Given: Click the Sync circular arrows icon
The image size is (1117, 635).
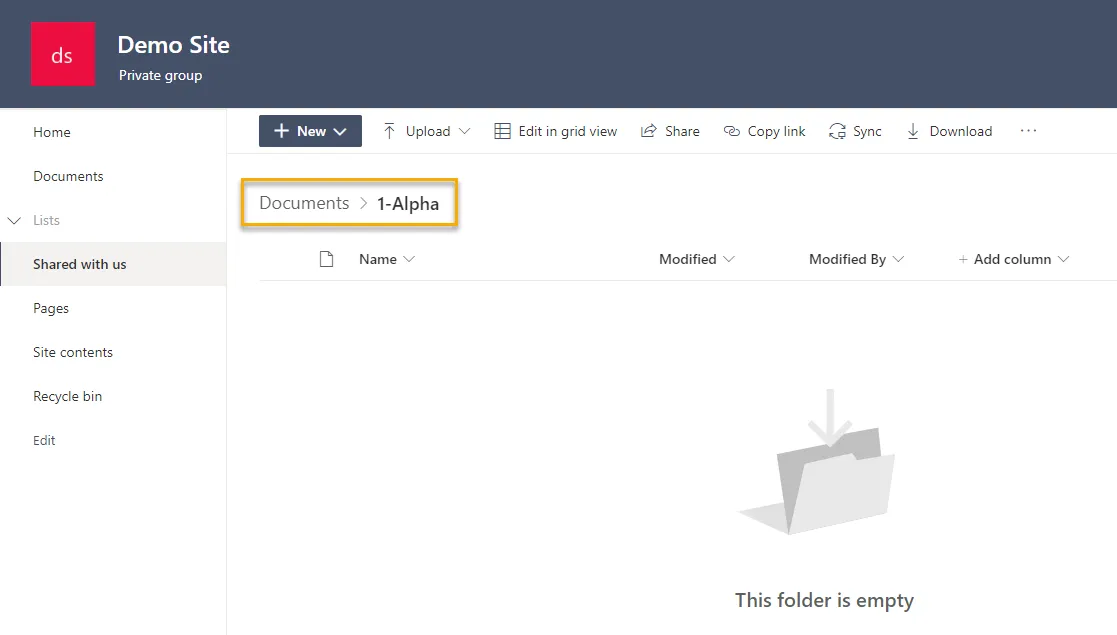Looking at the screenshot, I should point(837,131).
